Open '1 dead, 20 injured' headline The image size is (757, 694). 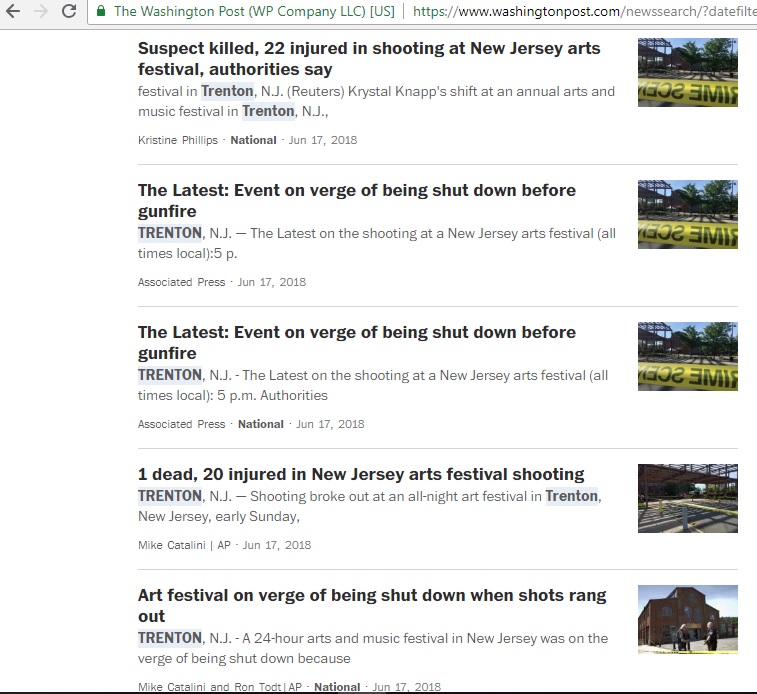(361, 474)
